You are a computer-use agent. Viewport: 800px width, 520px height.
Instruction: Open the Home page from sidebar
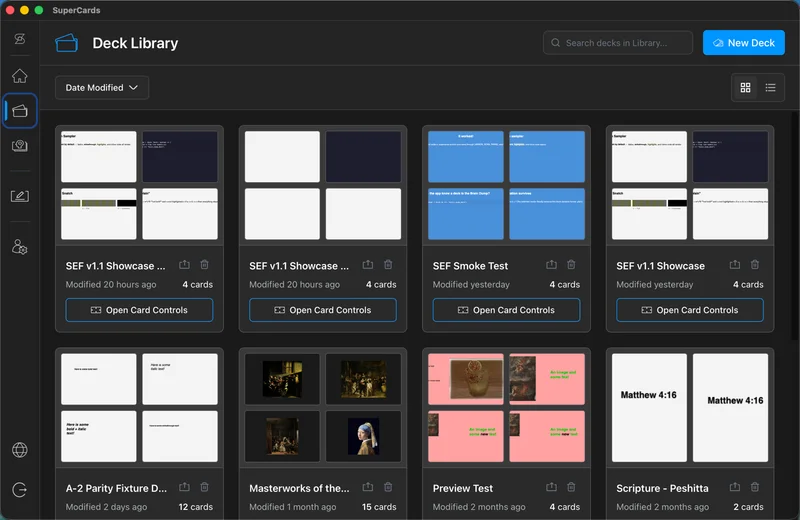(19, 76)
